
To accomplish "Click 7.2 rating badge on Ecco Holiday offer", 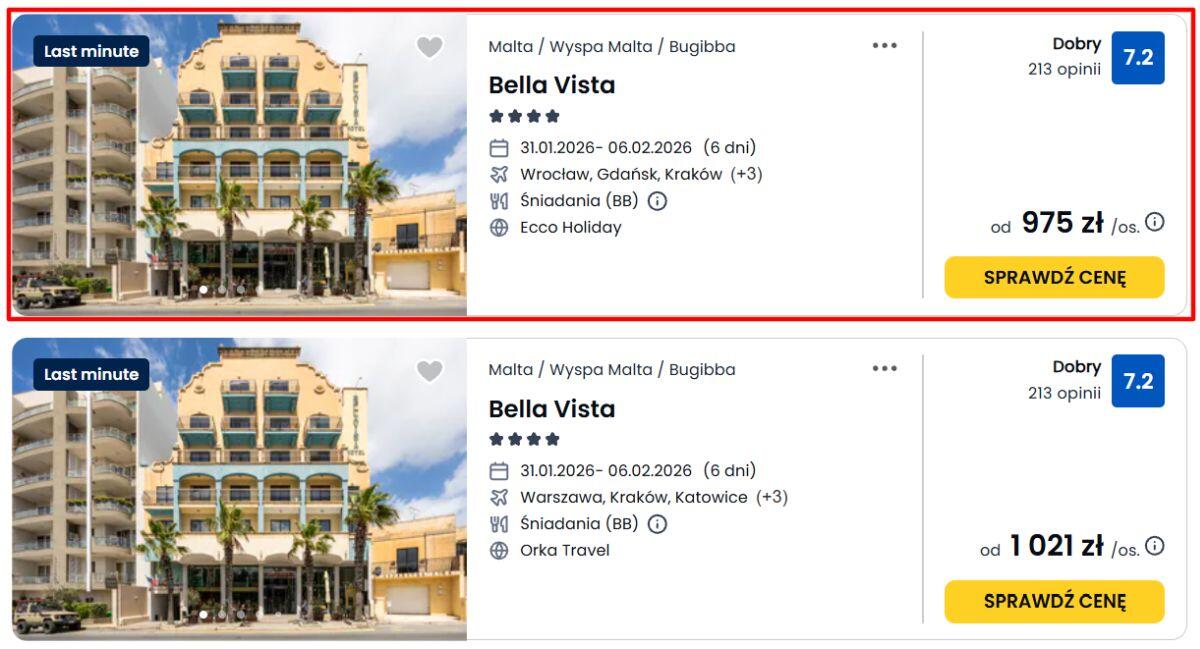I will pyautogui.click(x=1138, y=58).
